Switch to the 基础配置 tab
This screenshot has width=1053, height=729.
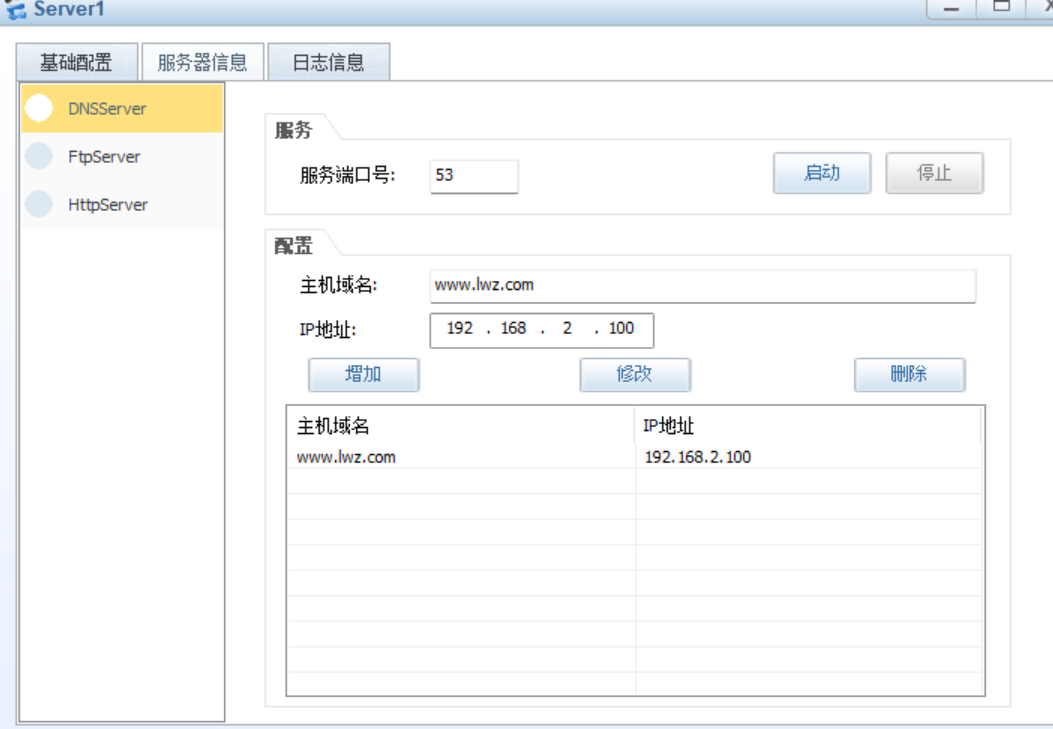pyautogui.click(x=77, y=62)
